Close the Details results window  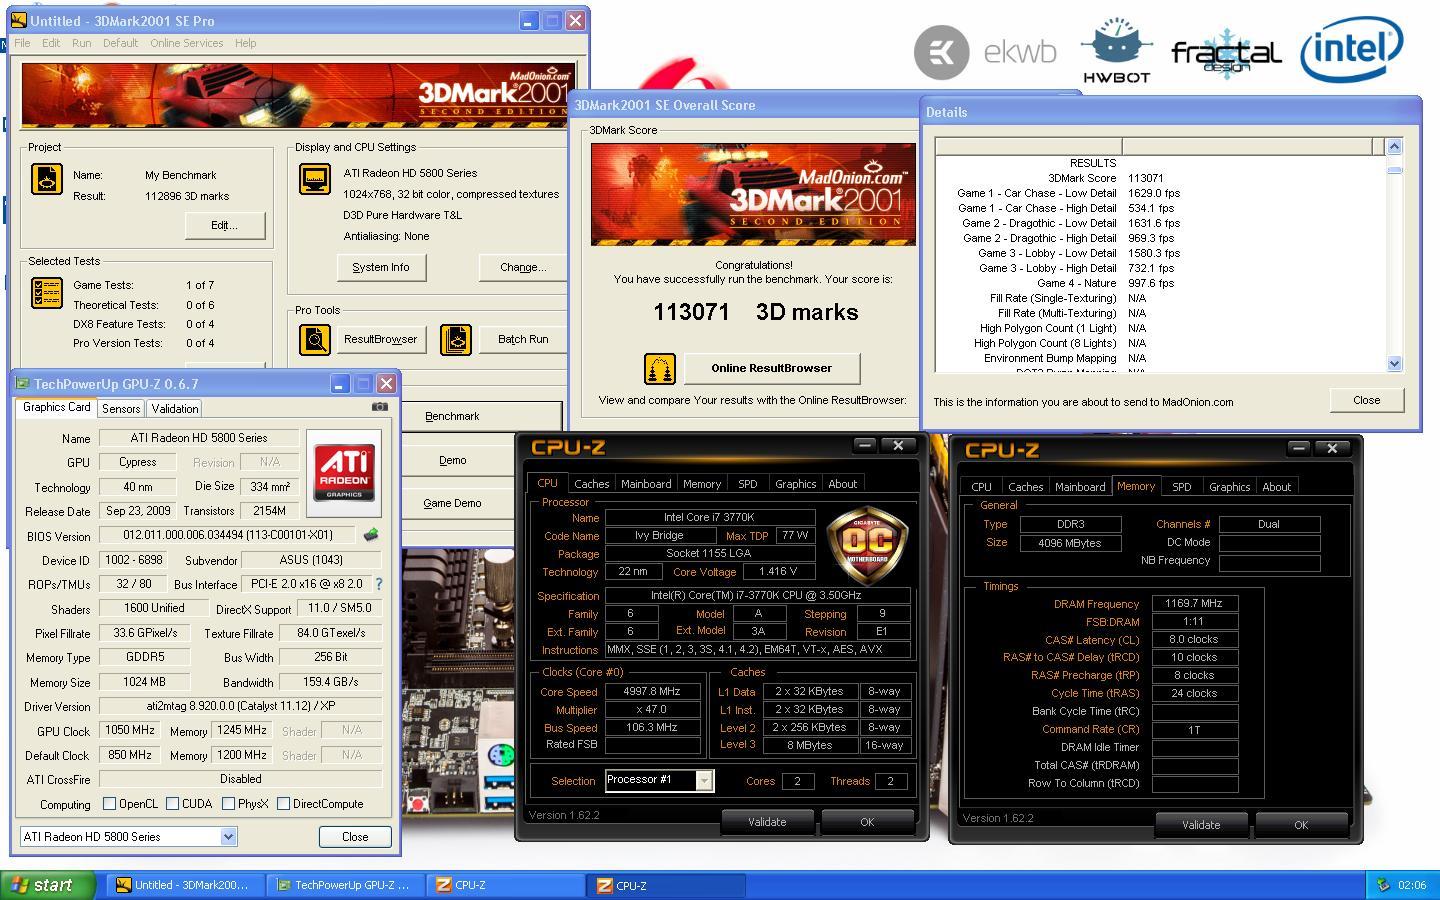1367,400
